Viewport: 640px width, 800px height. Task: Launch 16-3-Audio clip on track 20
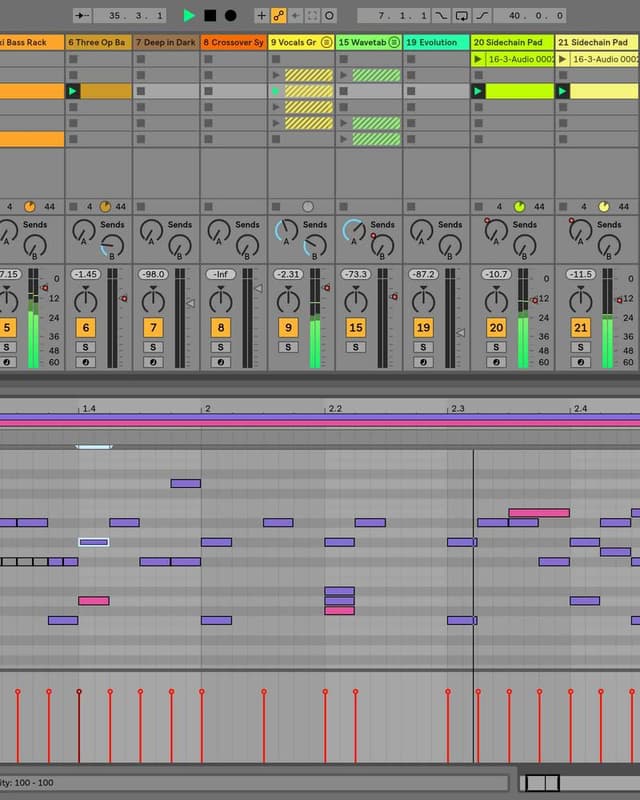(478, 59)
